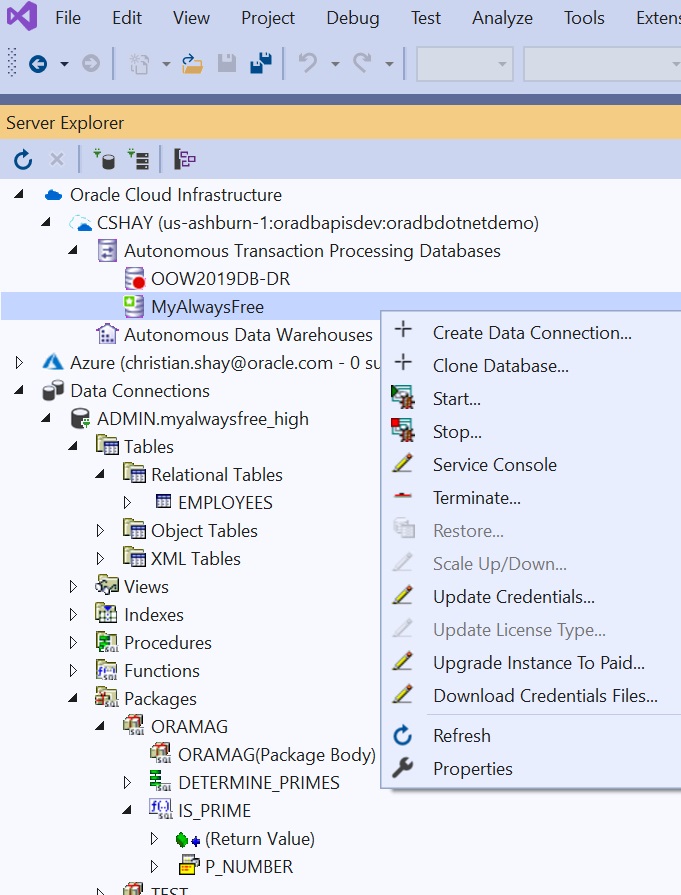Click the tree diagram icon in Server Explorer toolbar
Image resolution: width=681 pixels, height=895 pixels.
[x=184, y=159]
